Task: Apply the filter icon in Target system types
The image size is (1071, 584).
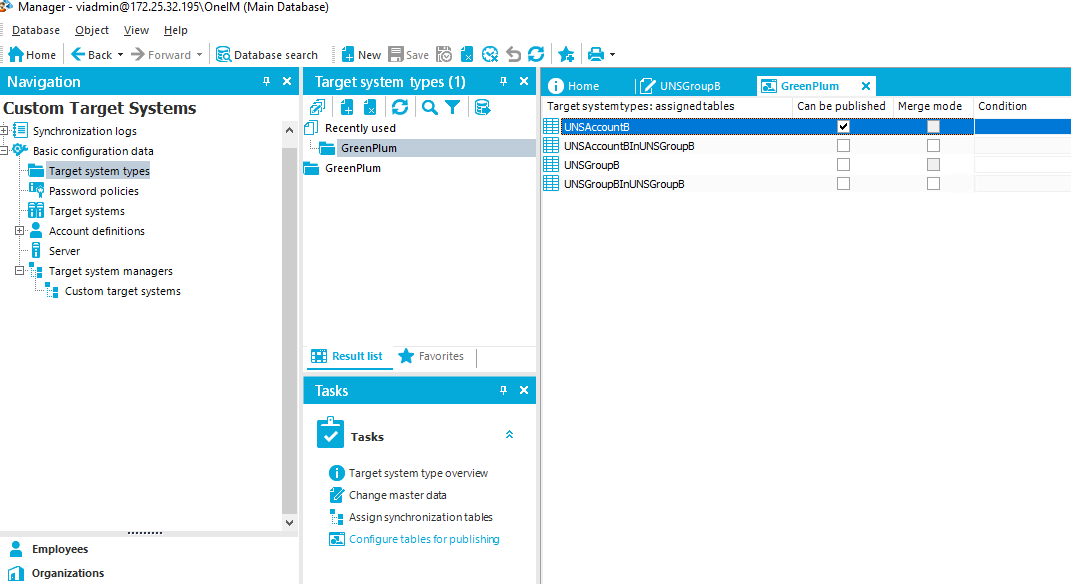Action: coord(451,106)
